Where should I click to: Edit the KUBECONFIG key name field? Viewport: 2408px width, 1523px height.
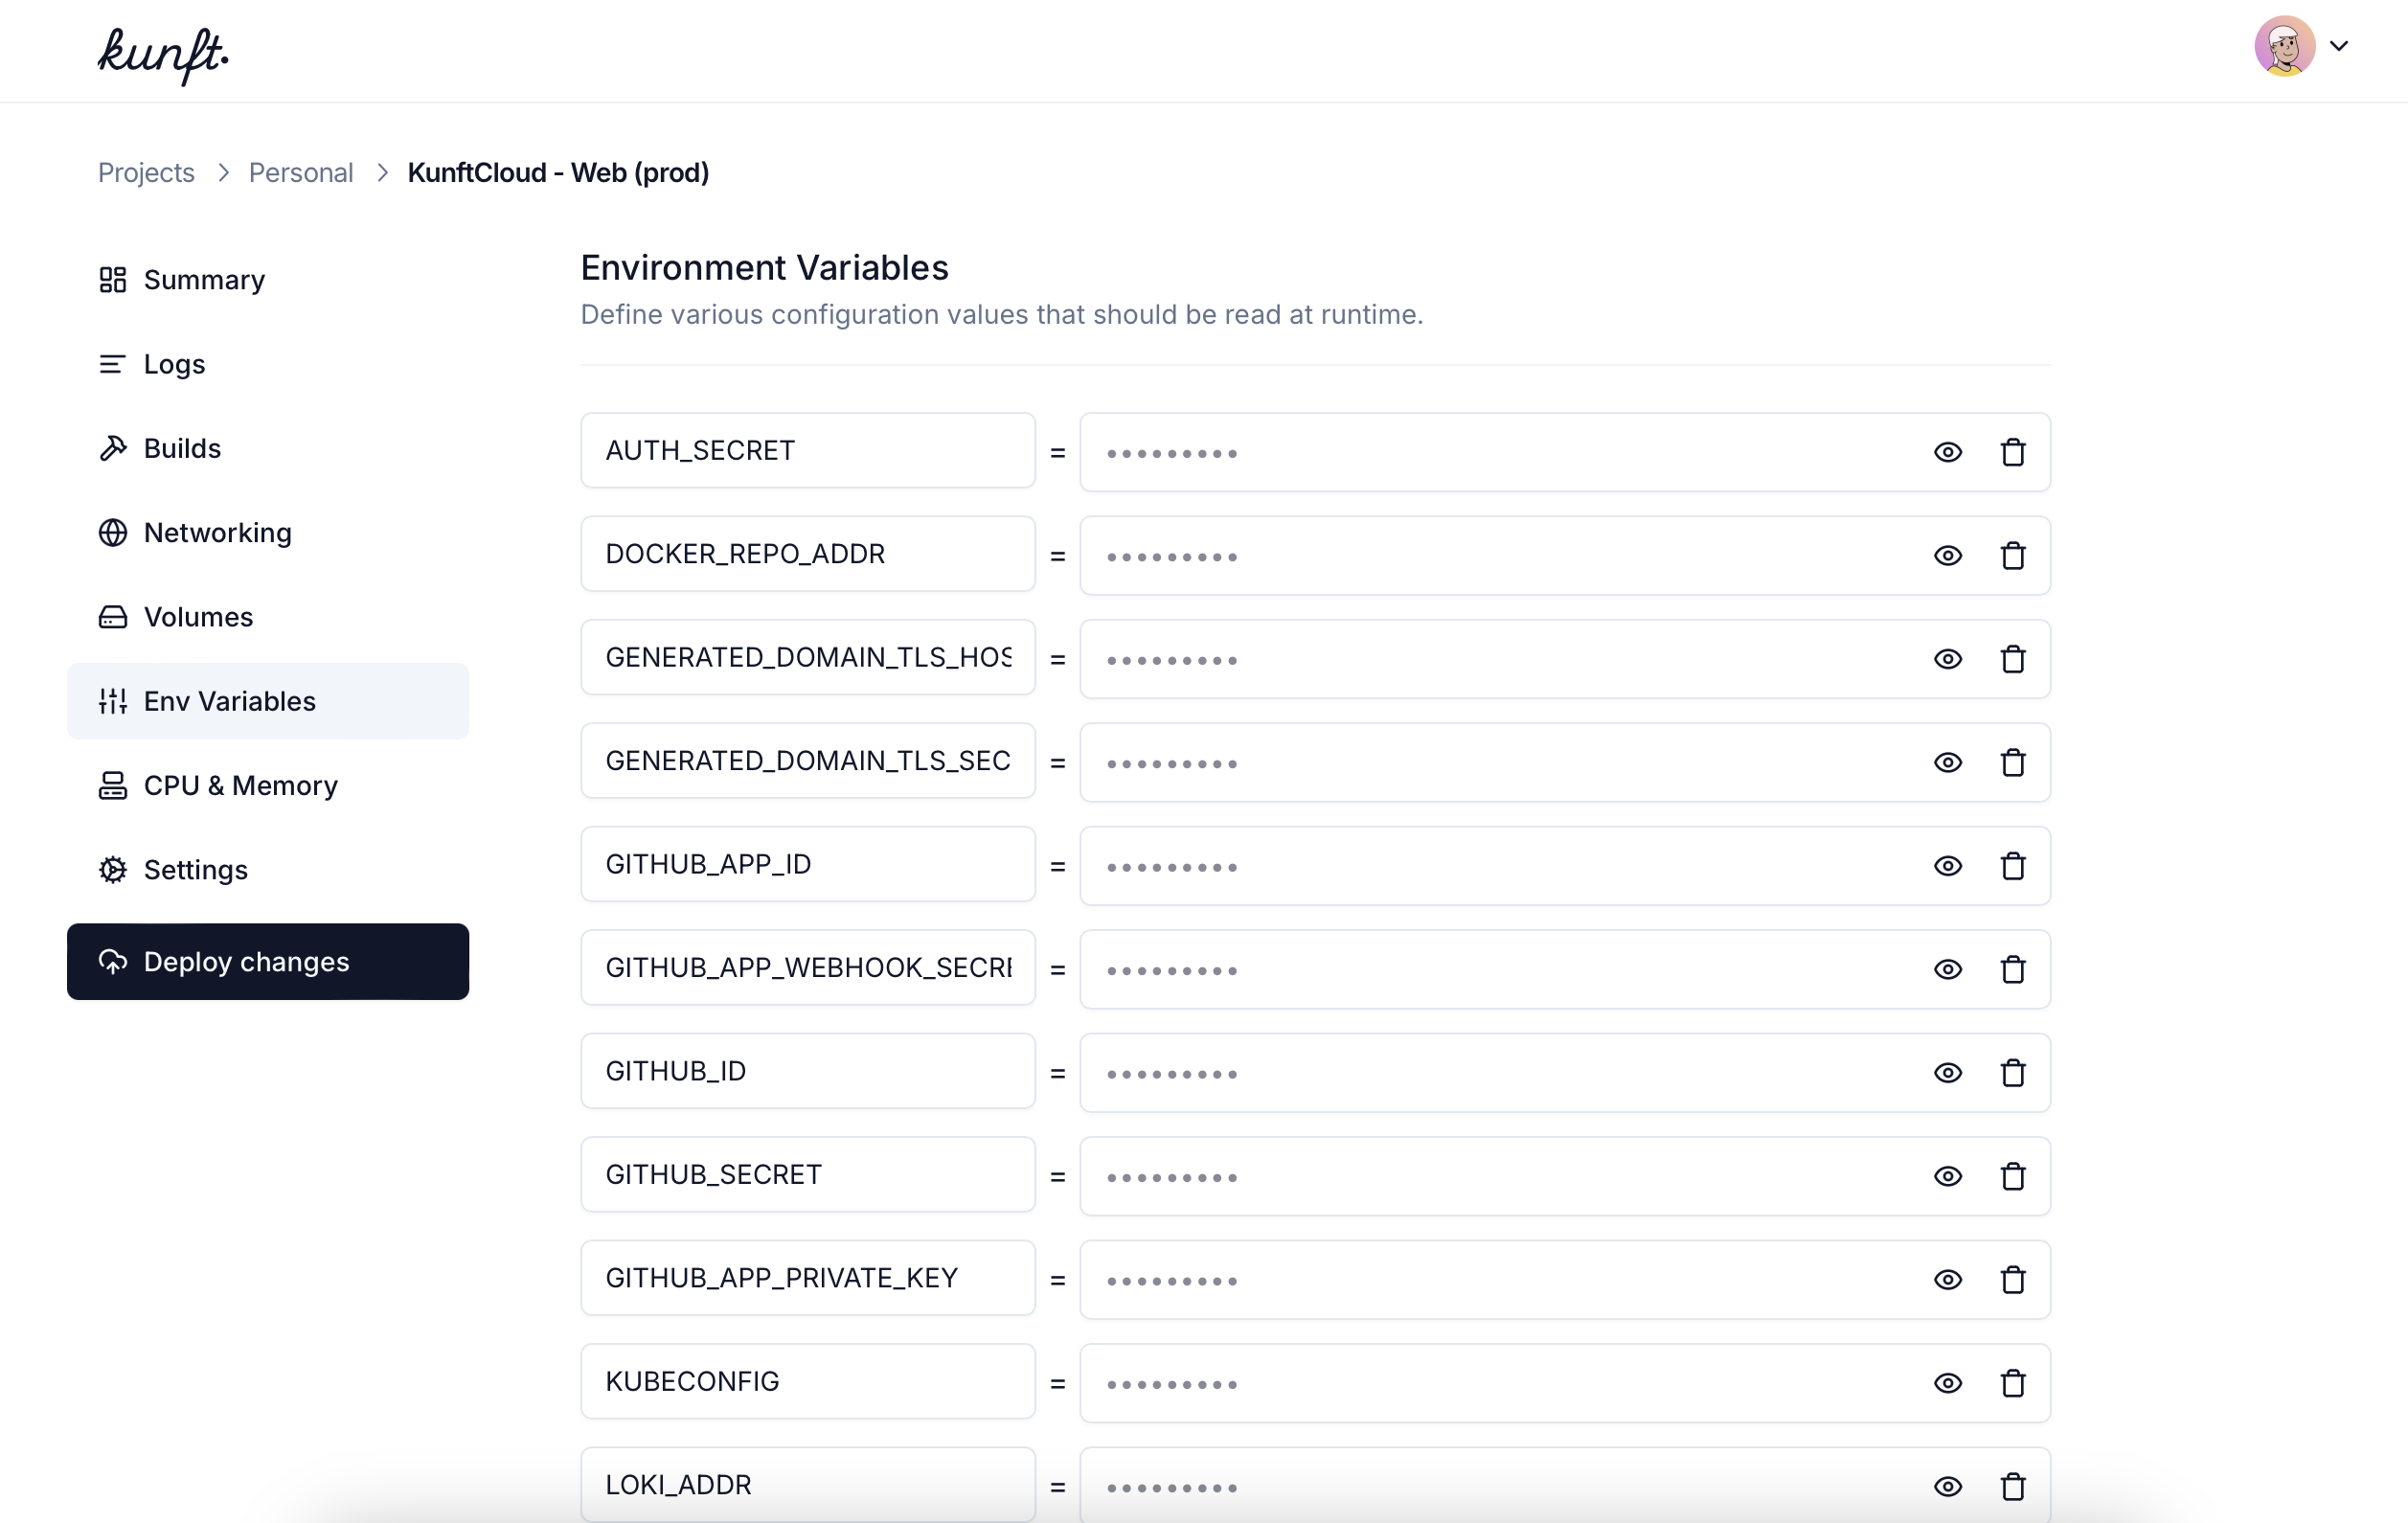click(x=808, y=1381)
